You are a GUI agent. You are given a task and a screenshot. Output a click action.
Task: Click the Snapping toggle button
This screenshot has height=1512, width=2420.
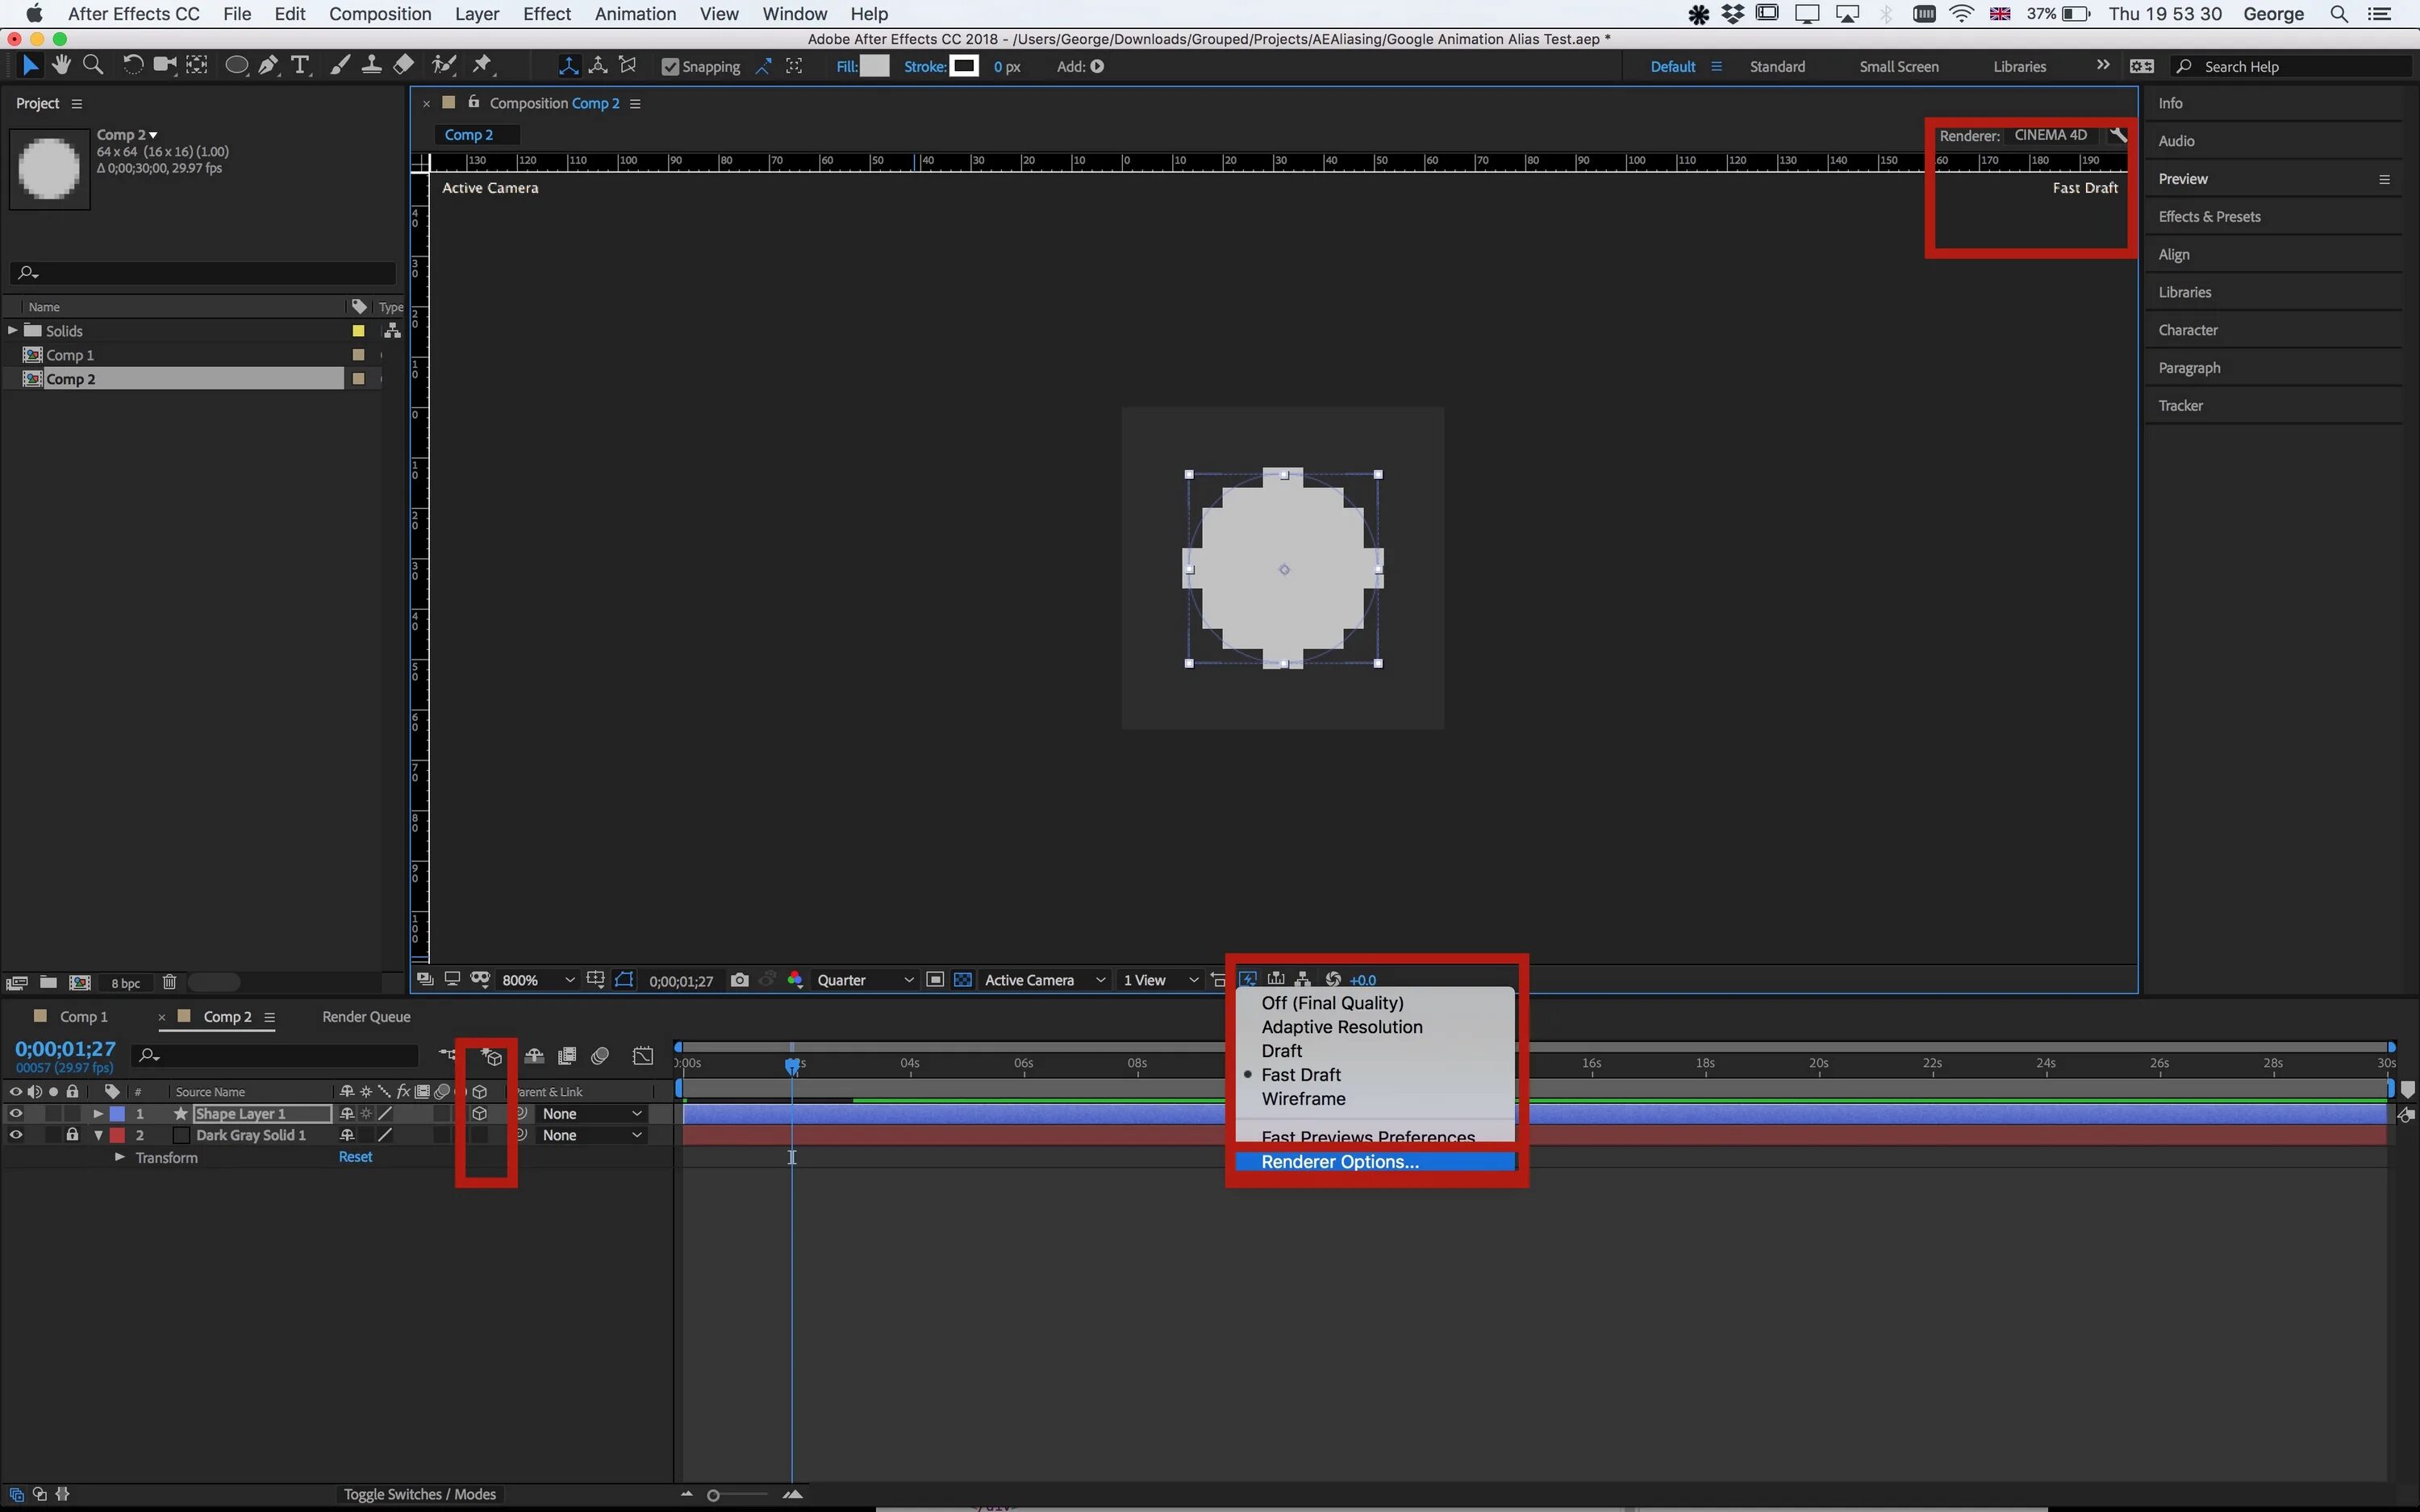point(667,66)
